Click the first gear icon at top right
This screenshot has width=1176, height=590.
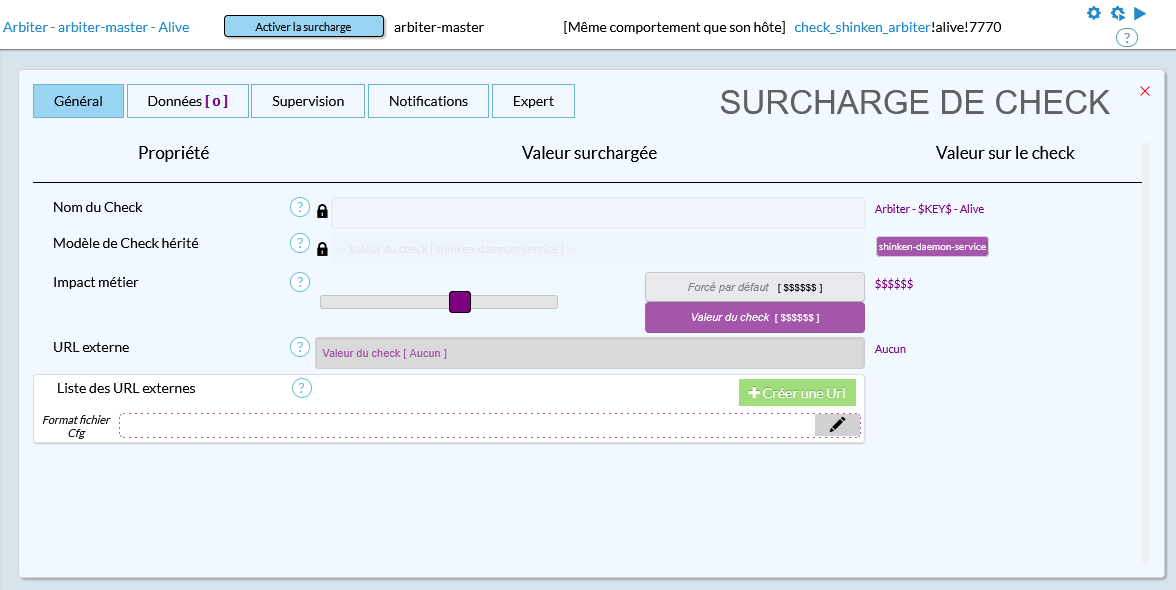coord(1094,13)
